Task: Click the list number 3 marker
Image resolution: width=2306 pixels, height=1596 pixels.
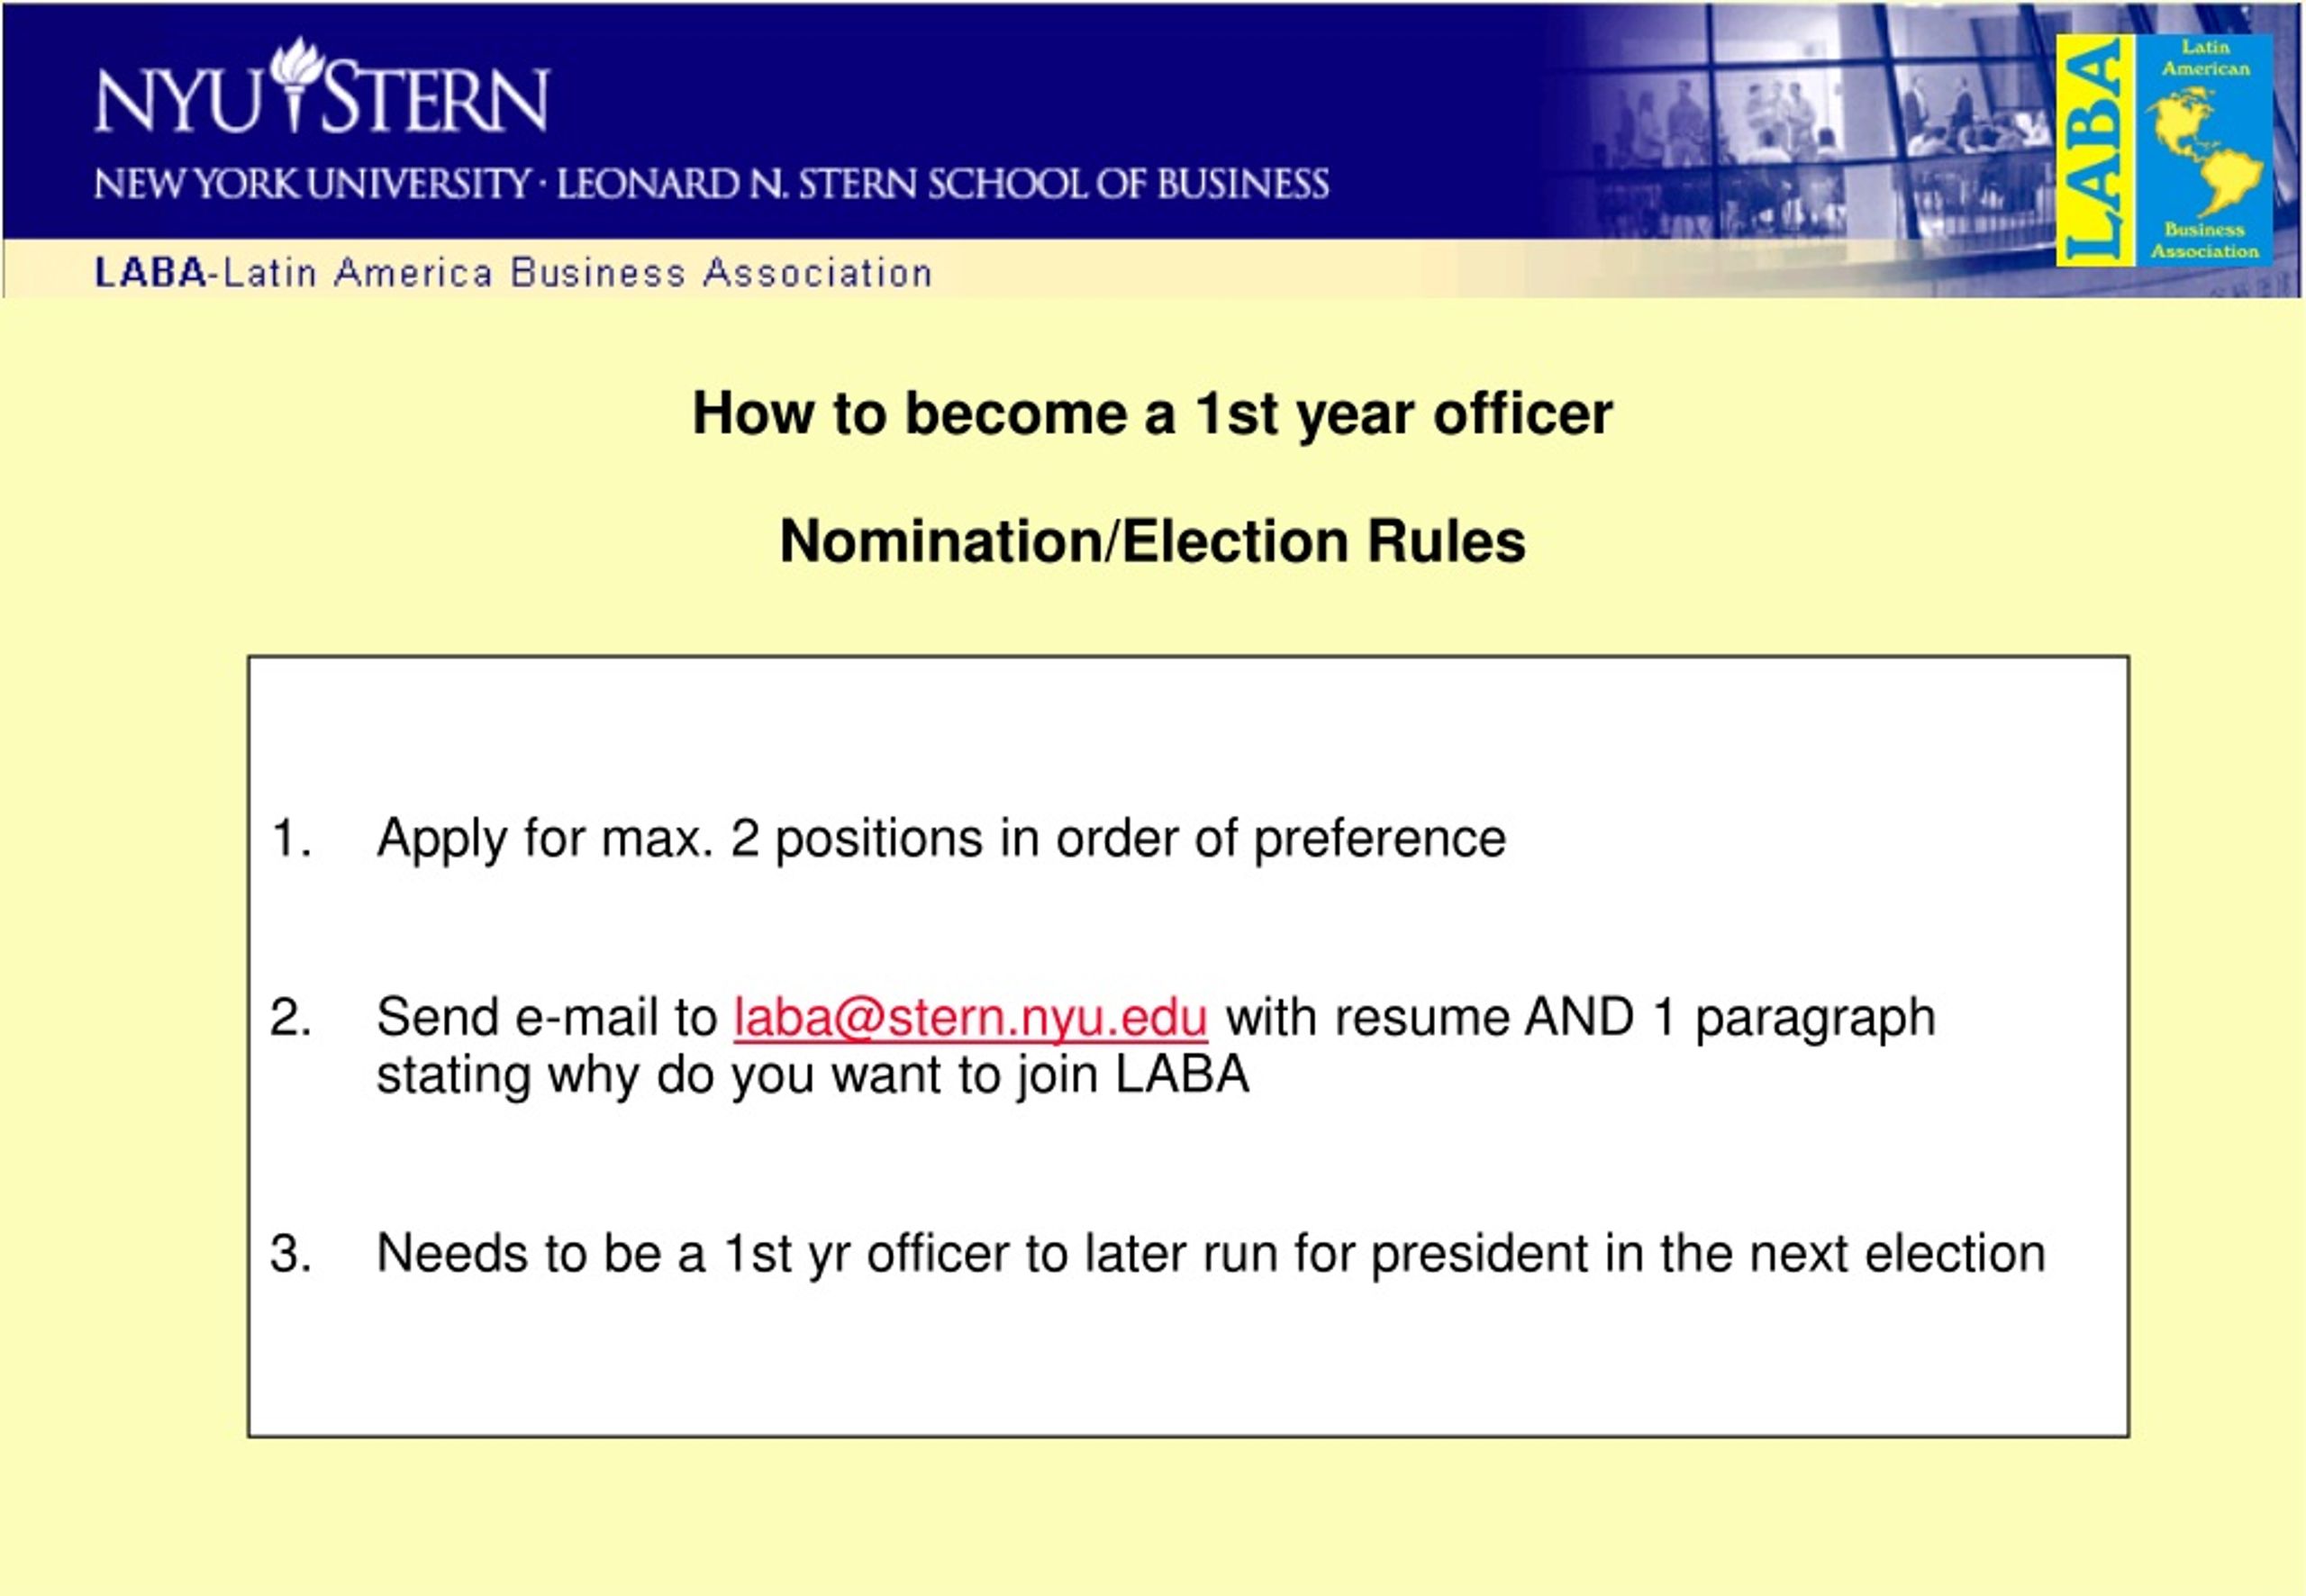Action: click(291, 1254)
